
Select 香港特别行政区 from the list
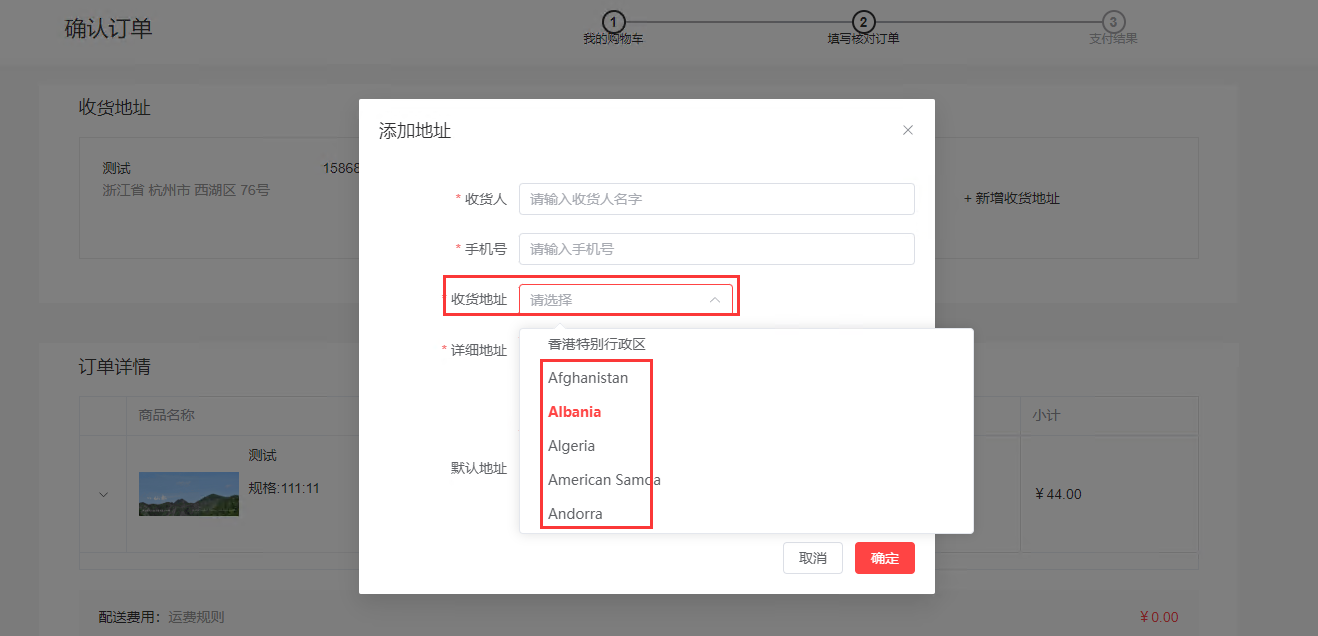coord(597,344)
